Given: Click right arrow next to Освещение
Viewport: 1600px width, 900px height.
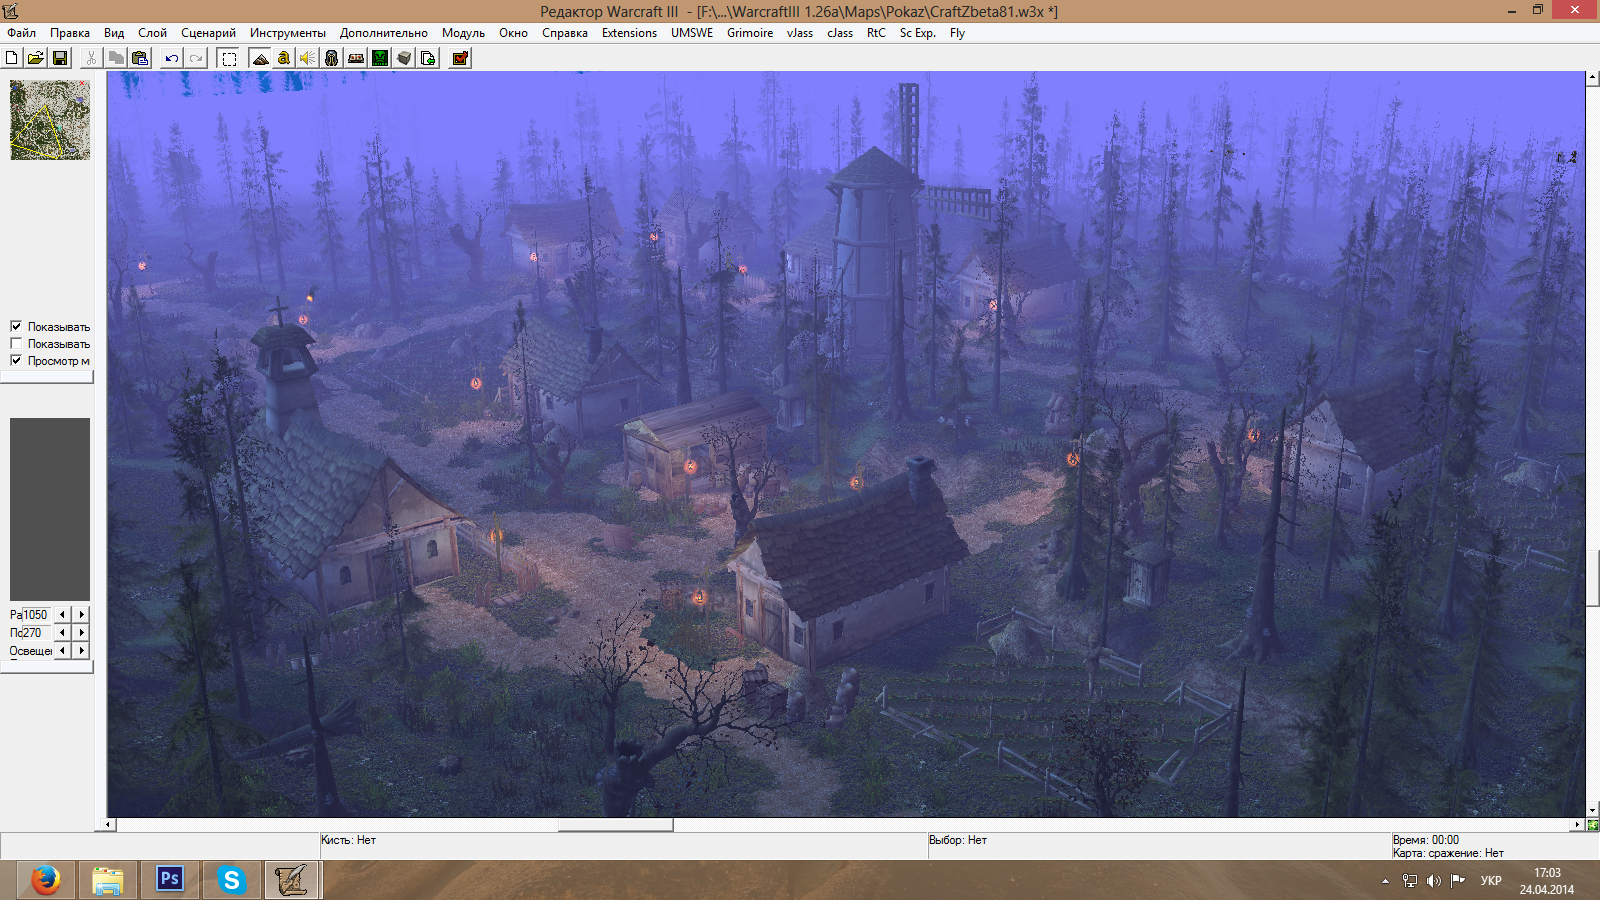Looking at the screenshot, I should click(x=82, y=651).
